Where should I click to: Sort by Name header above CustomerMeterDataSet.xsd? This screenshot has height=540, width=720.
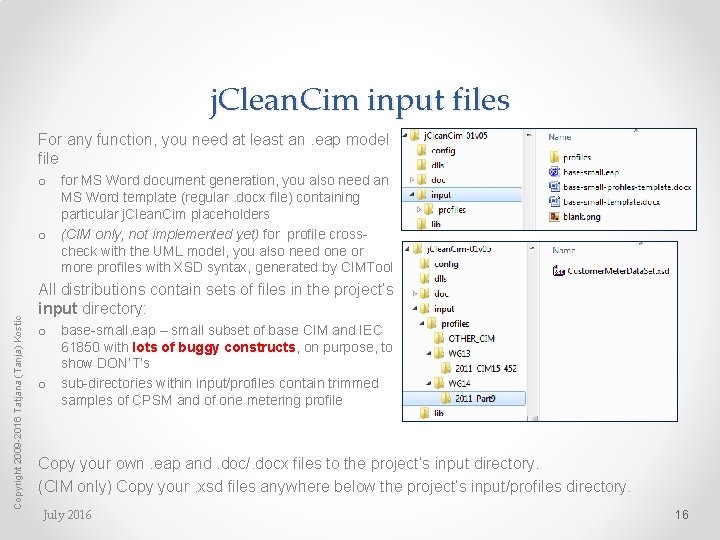[563, 250]
